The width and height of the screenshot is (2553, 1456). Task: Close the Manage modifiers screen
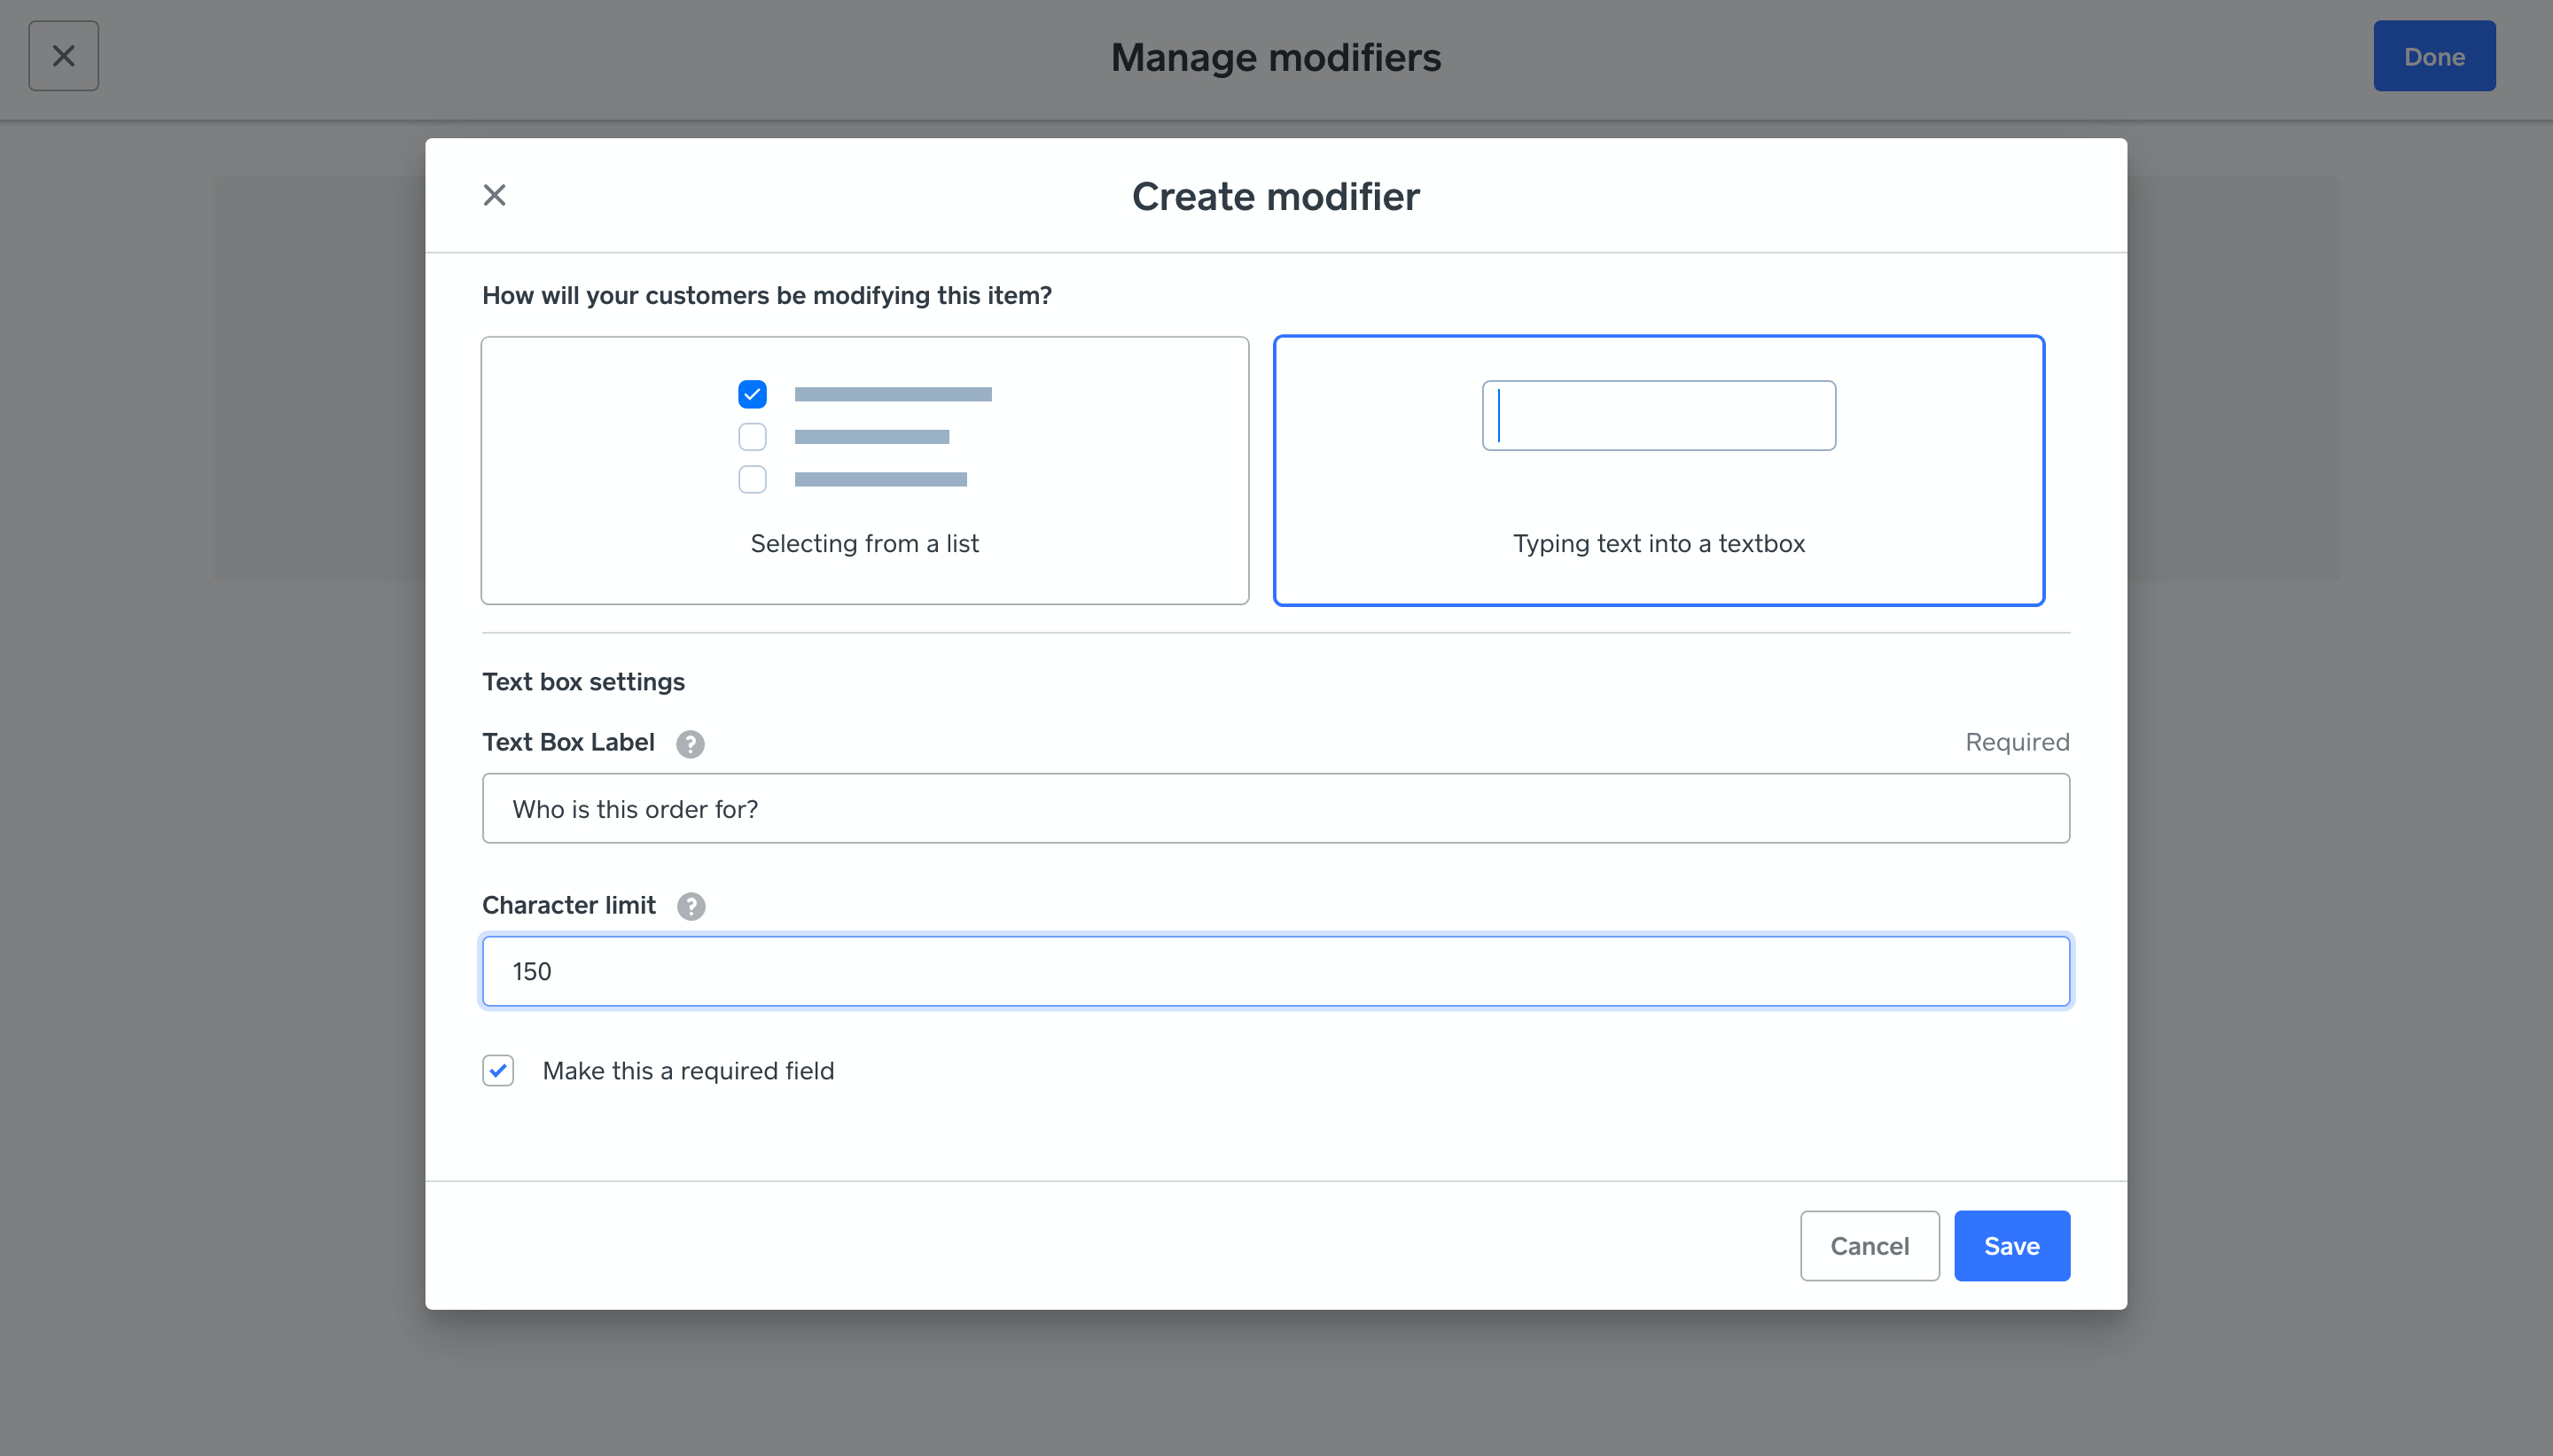tap(63, 55)
